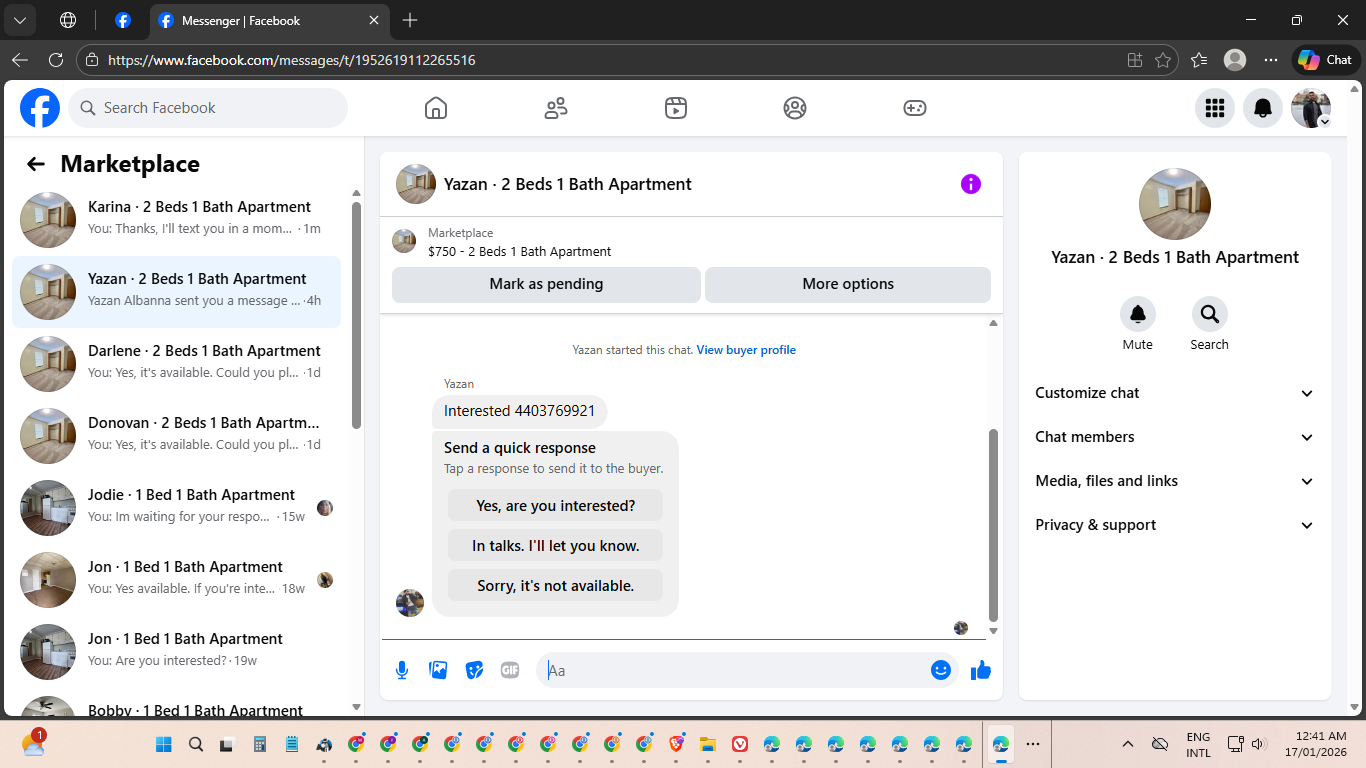
Task: Open the account menu profile picture
Action: coord(1311,108)
